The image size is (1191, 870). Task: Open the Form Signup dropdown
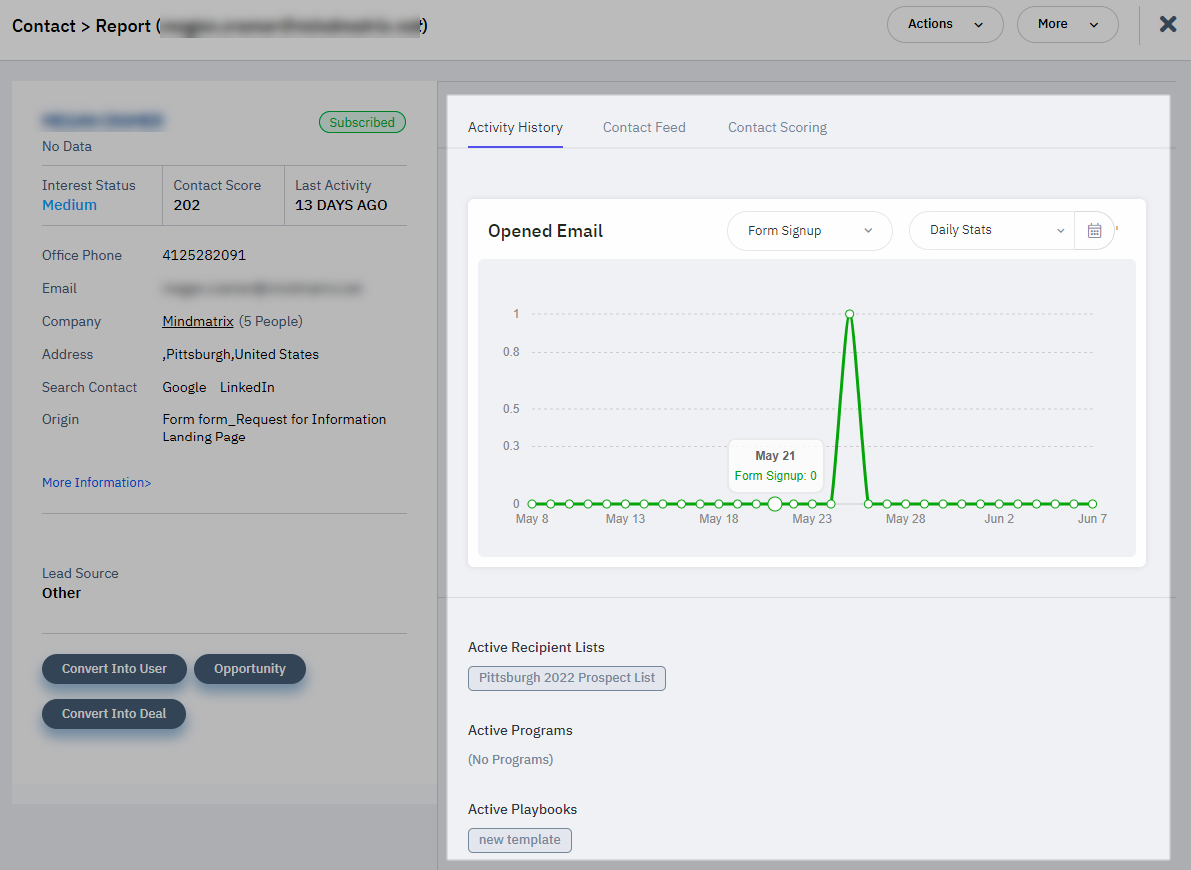point(810,230)
